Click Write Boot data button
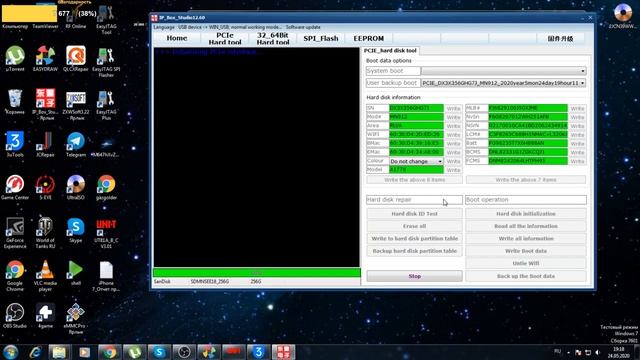Screen dimensions: 640x360 (526, 251)
